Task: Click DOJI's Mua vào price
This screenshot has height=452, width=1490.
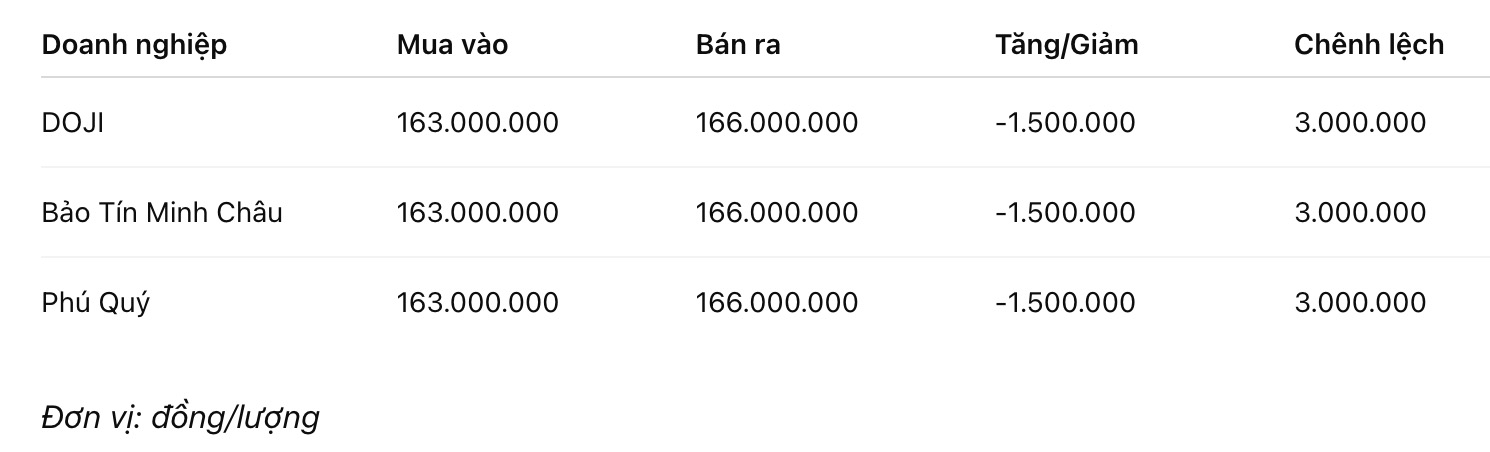Action: point(477,123)
